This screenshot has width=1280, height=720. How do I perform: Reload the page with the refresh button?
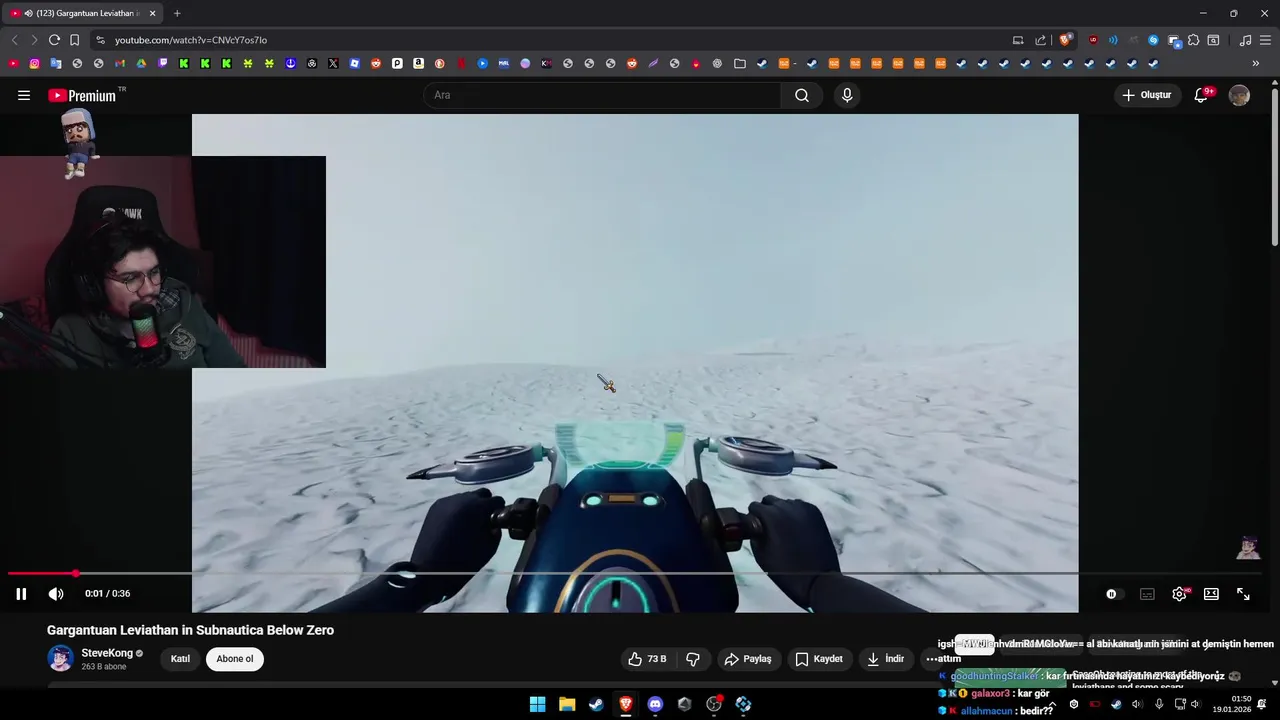[x=54, y=40]
